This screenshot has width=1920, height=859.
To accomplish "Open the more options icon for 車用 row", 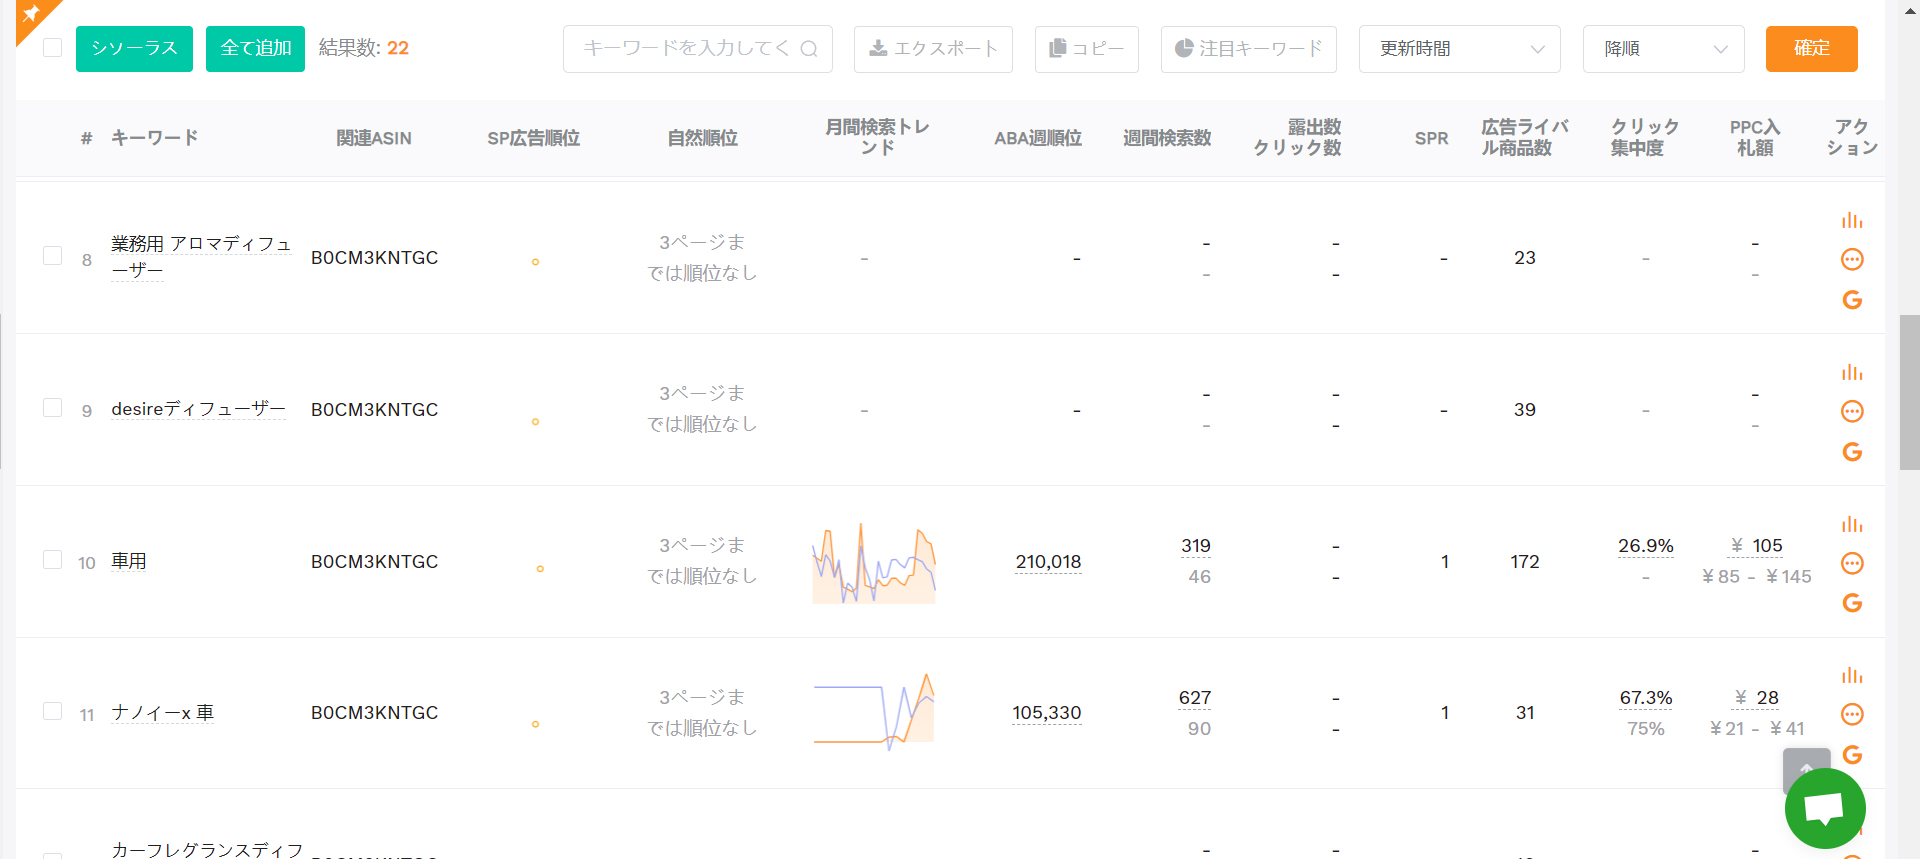I will click(1852, 563).
